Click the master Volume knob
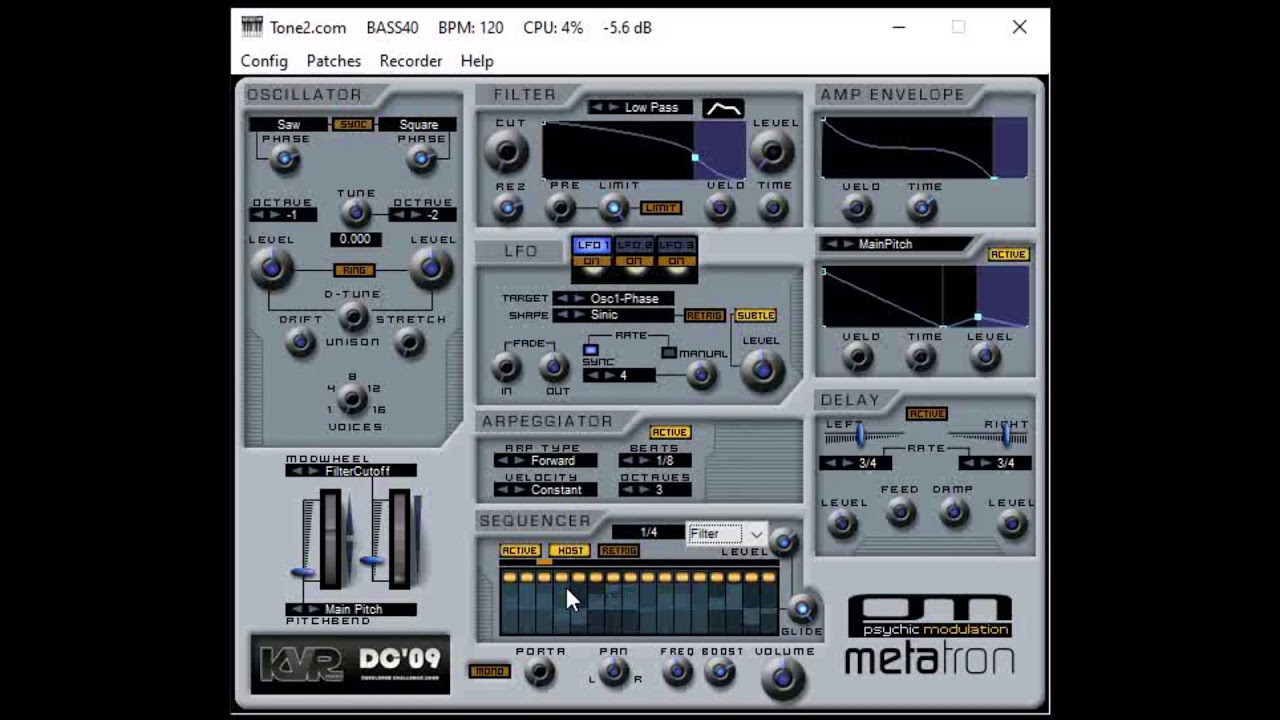This screenshot has height=720, width=1280. pyautogui.click(x=783, y=678)
